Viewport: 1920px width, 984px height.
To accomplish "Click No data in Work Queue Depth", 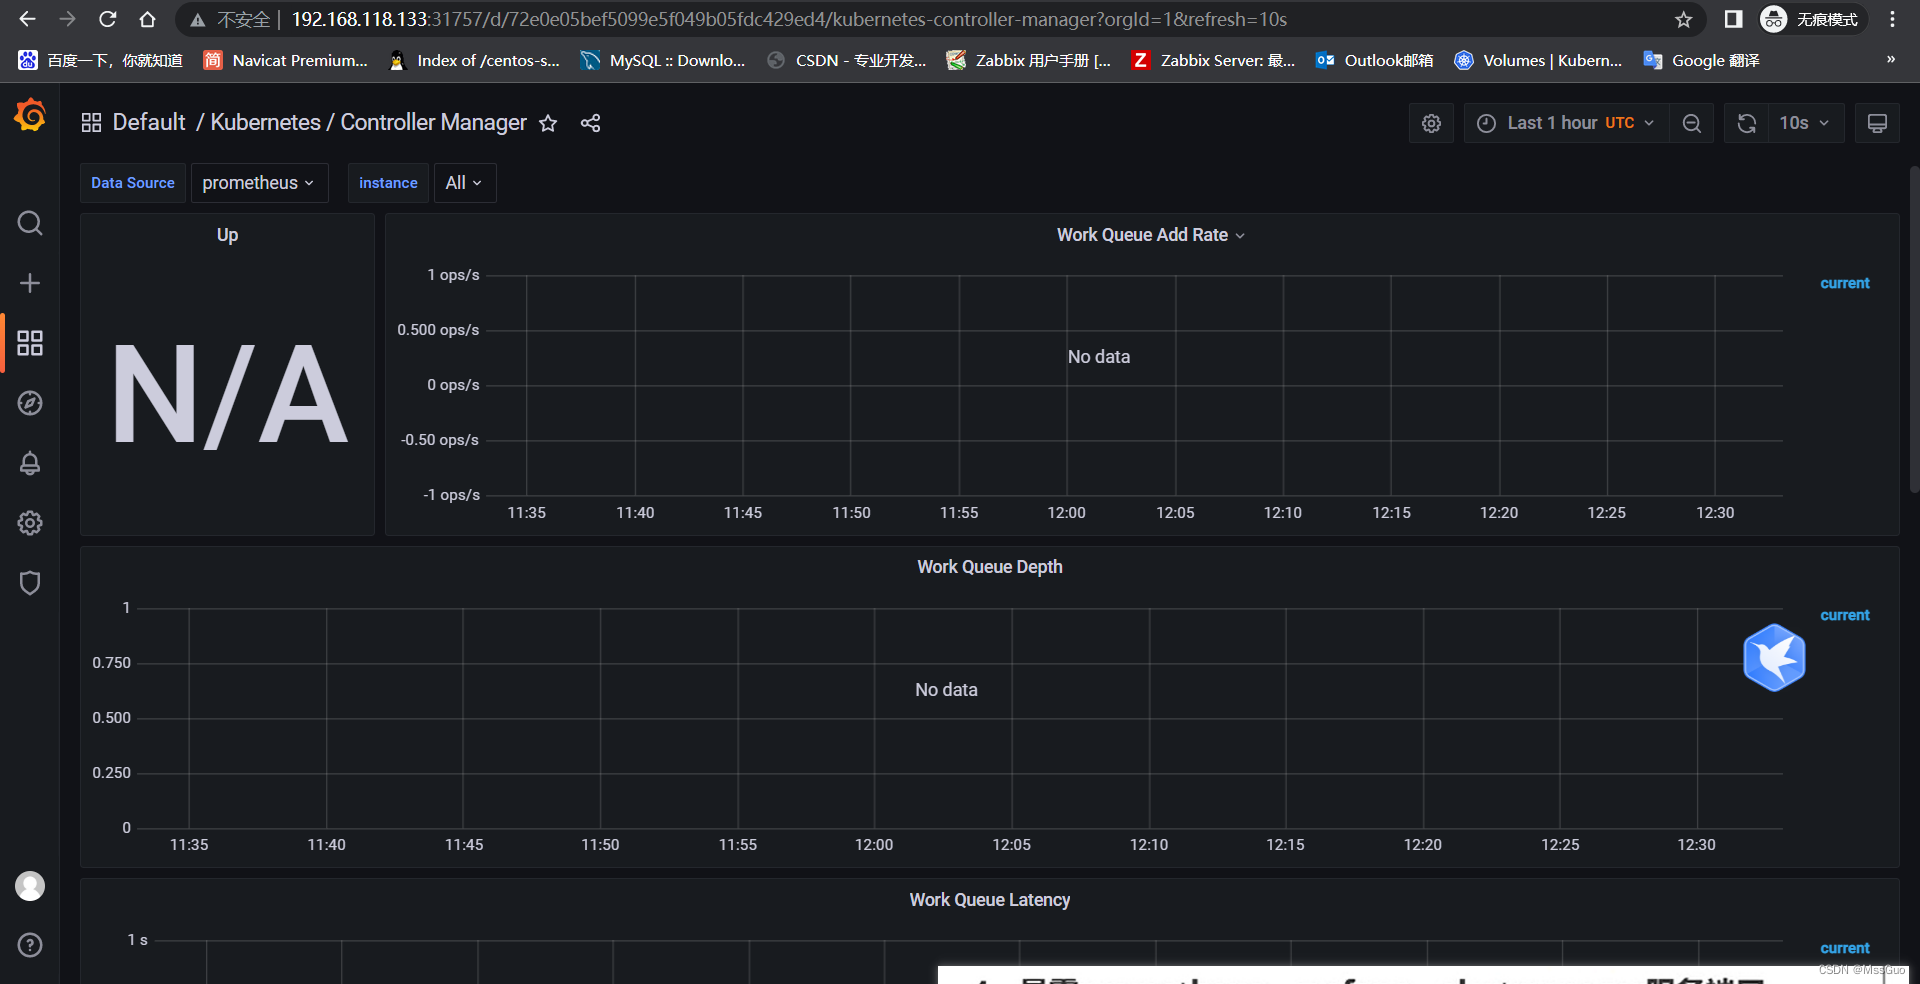I will (946, 690).
